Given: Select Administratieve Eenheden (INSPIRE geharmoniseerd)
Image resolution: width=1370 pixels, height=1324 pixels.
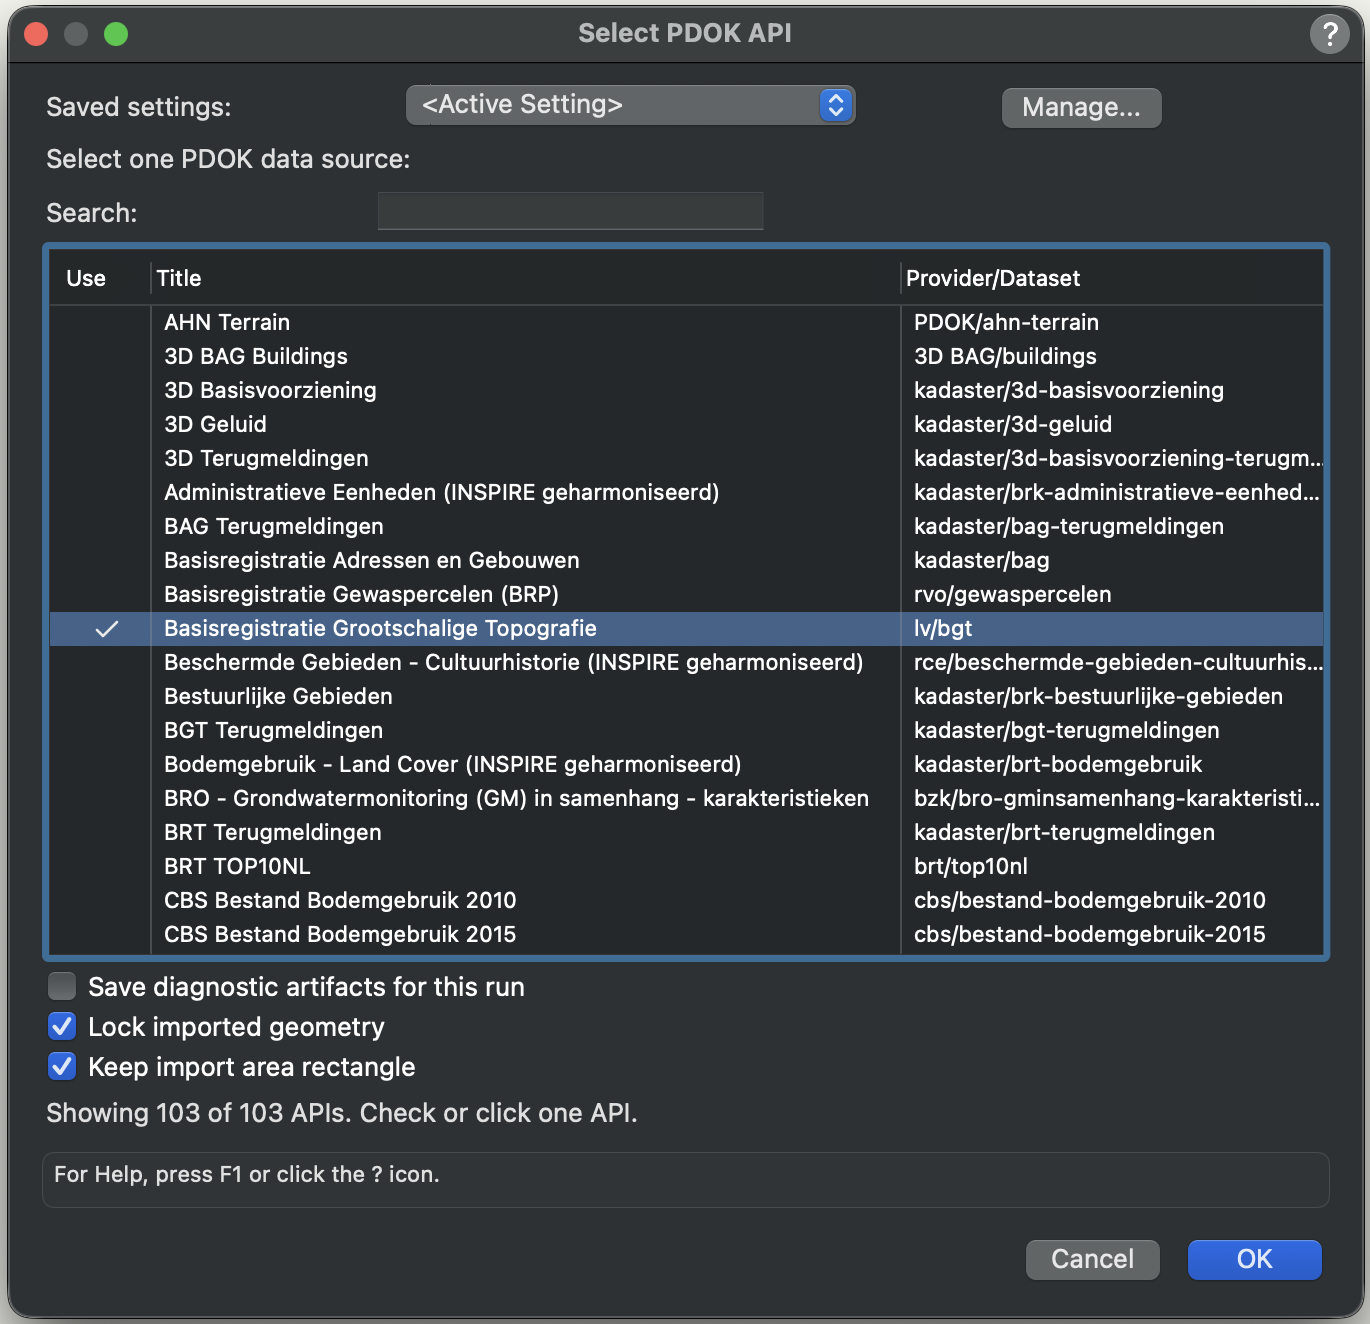Looking at the screenshot, I should pos(686,492).
